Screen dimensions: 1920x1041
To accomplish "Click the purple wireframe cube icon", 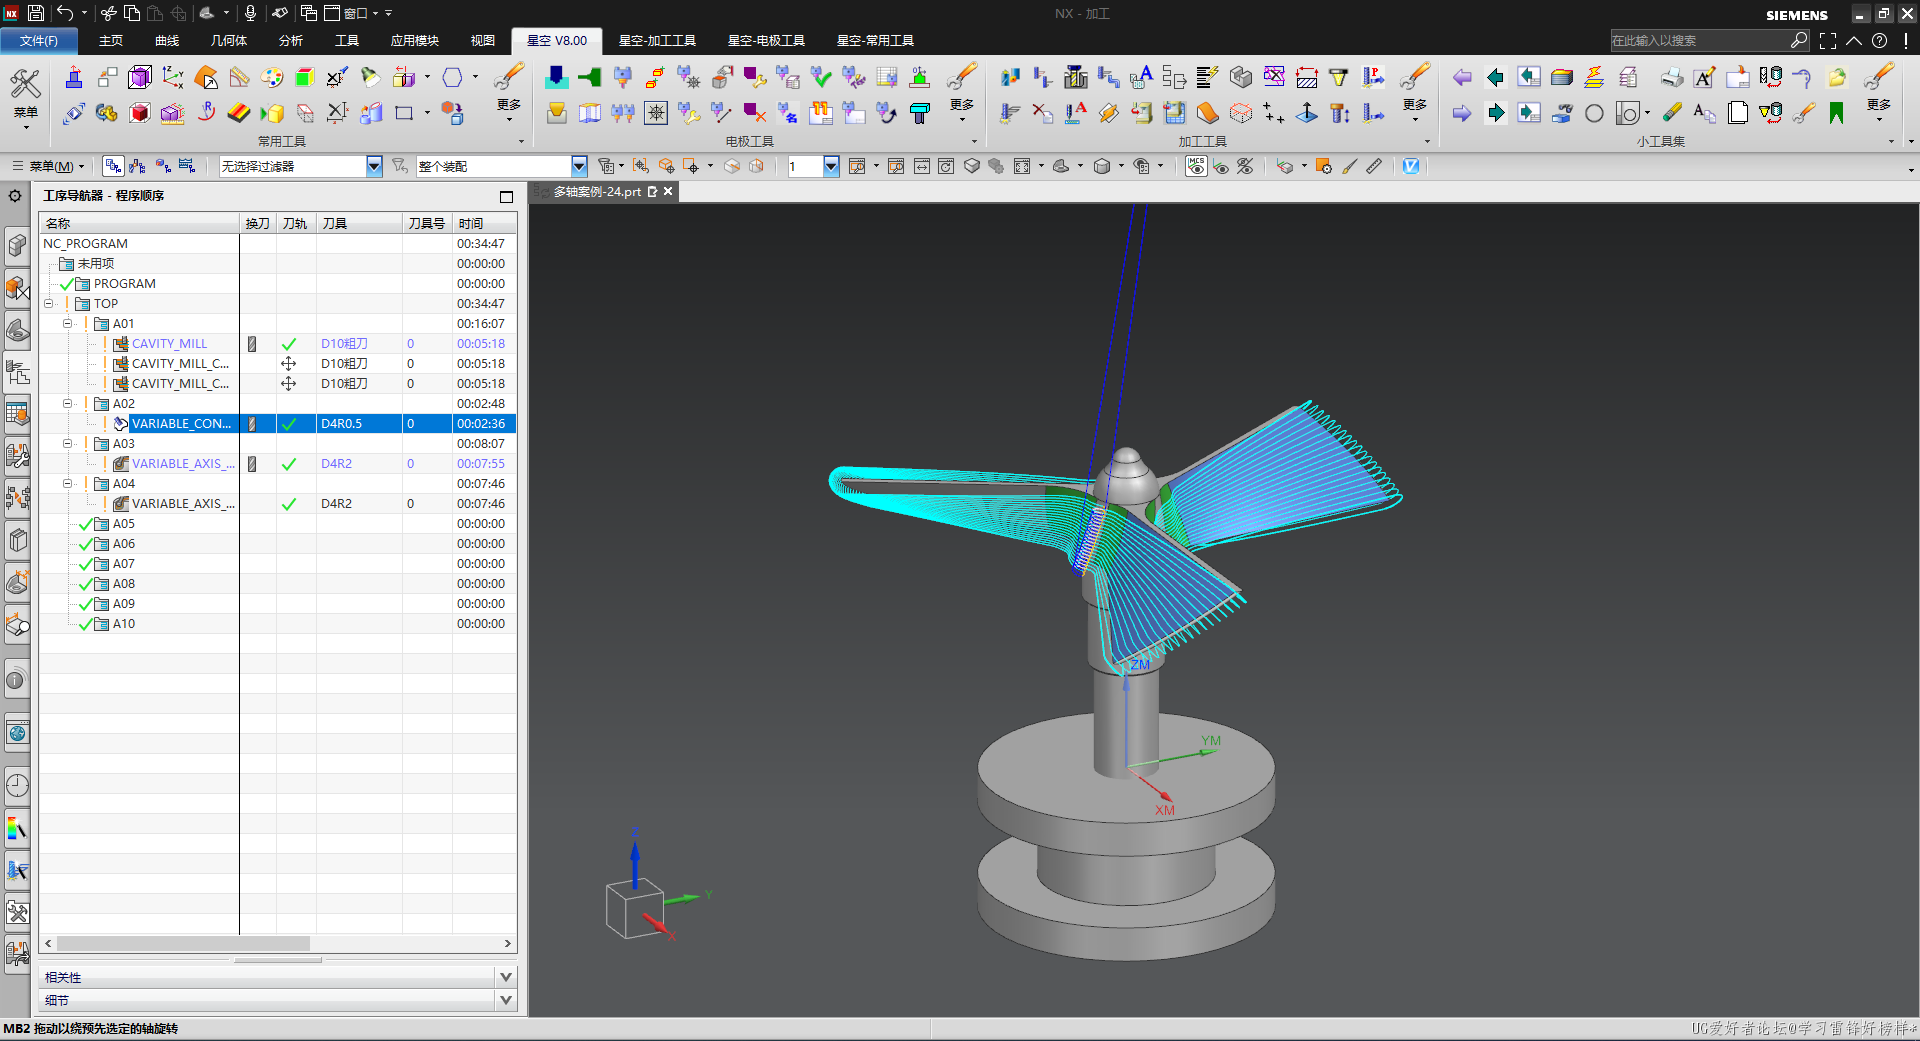I will pos(140,77).
